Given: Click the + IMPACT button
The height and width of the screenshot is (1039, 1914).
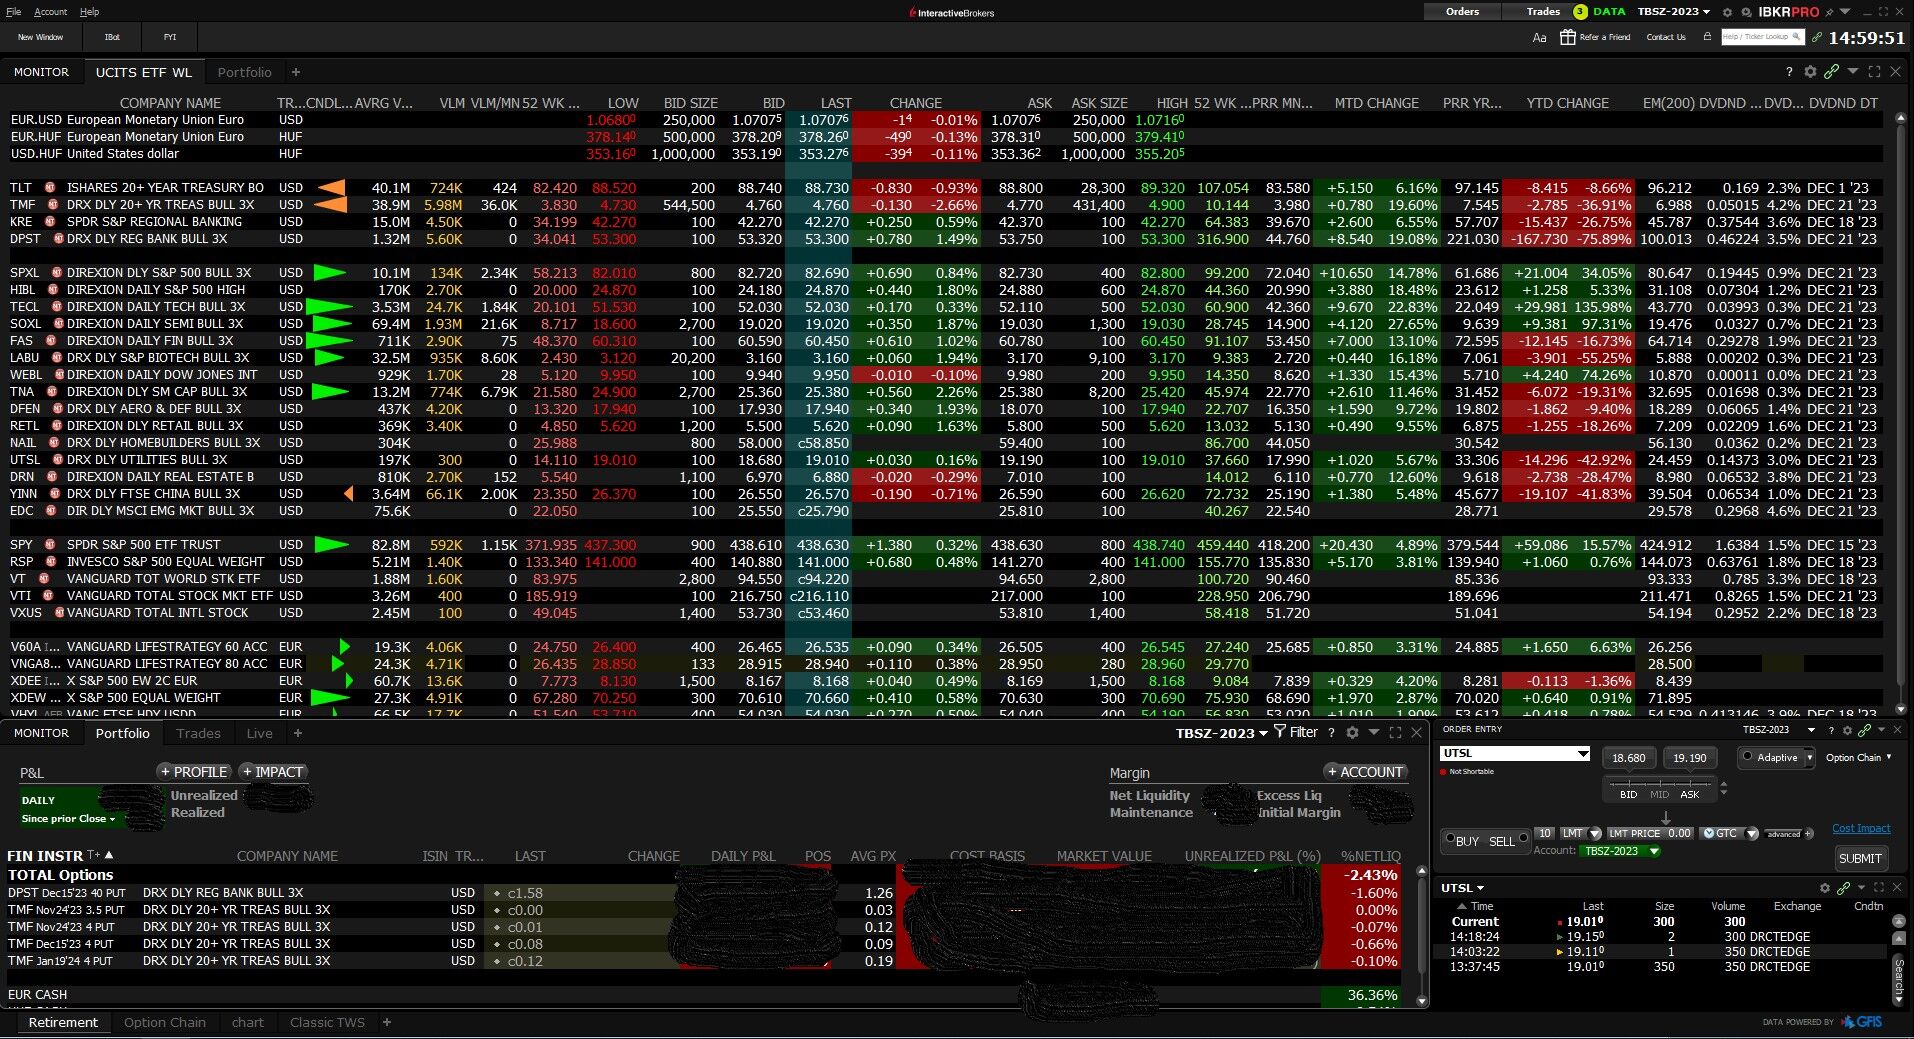Looking at the screenshot, I should click(x=273, y=772).
